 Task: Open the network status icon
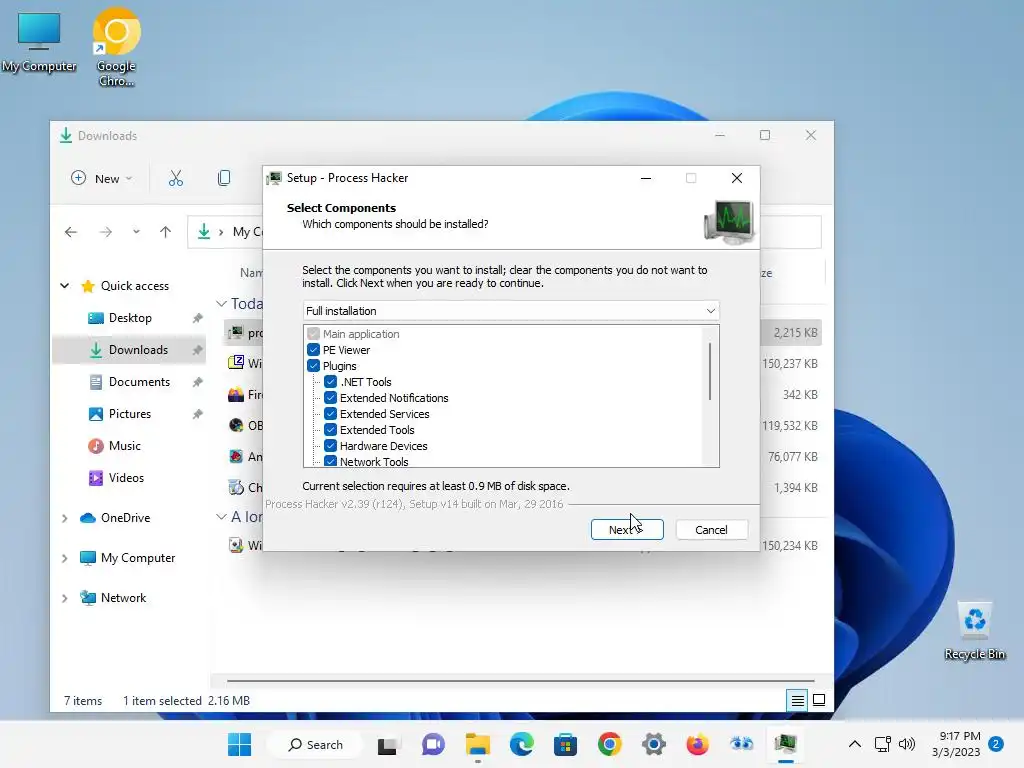[883, 744]
